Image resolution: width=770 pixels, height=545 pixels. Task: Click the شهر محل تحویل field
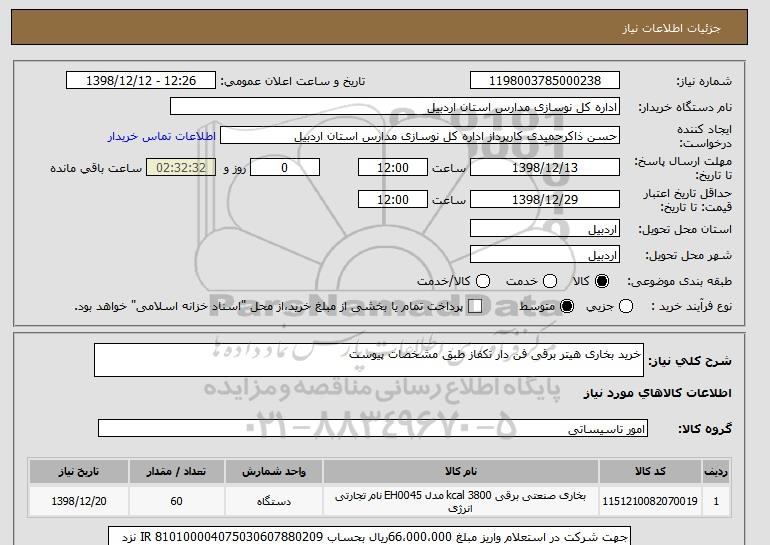tap(545, 255)
